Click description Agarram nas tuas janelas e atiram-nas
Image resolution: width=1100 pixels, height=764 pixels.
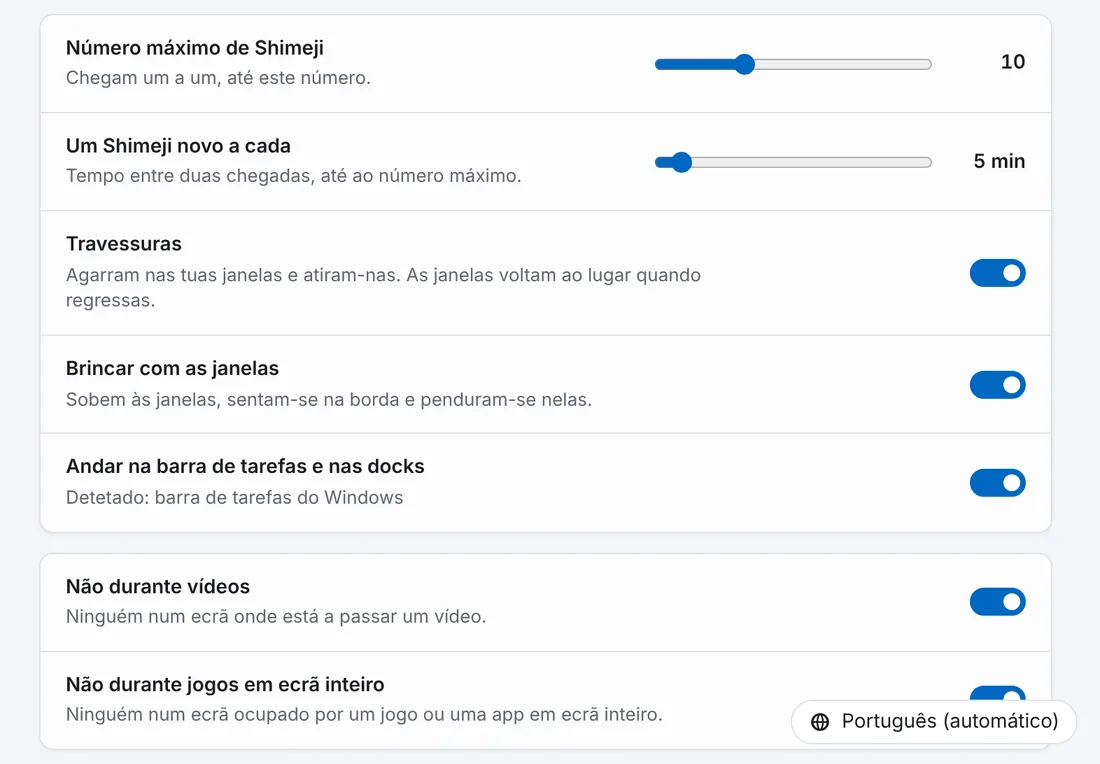coord(383,287)
